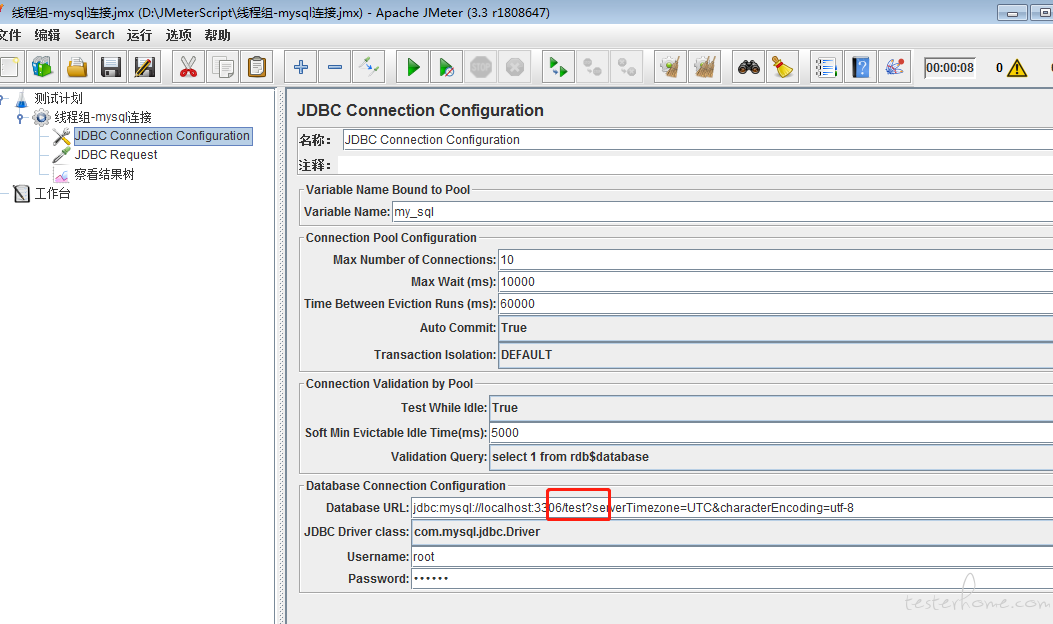The height and width of the screenshot is (624, 1053).
Task: Select 察看结果树 listener node
Action: [x=104, y=175]
